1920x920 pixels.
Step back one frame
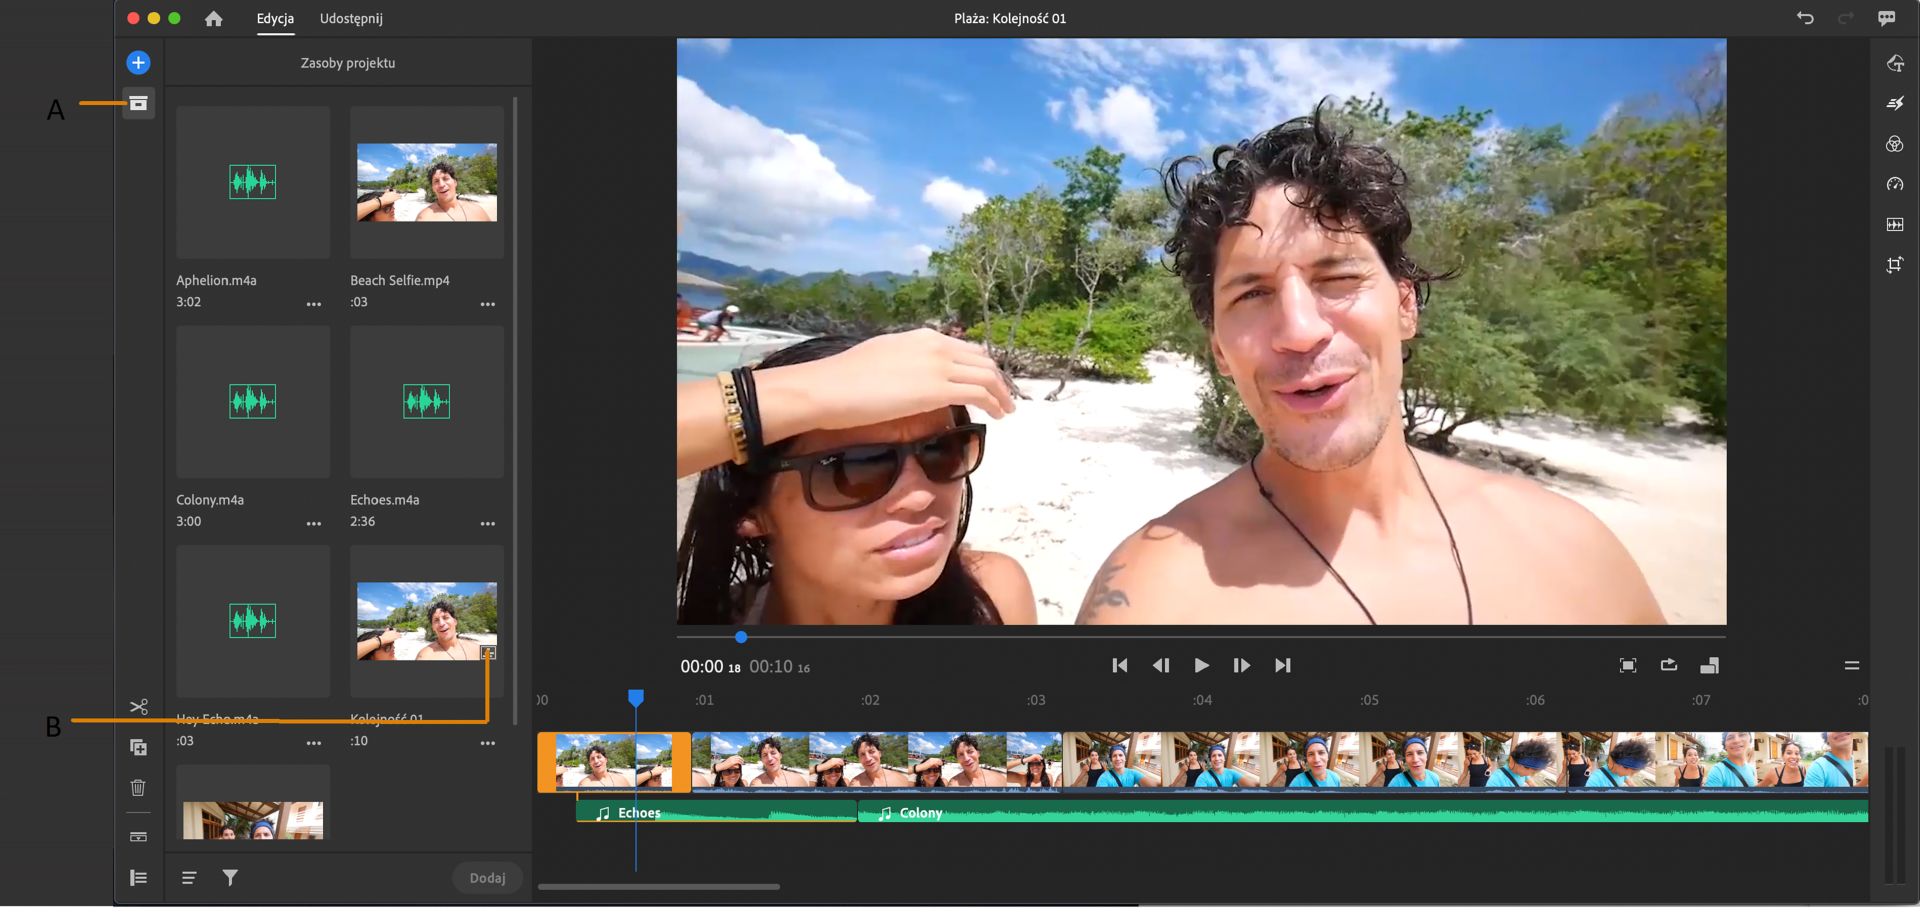point(1161,665)
